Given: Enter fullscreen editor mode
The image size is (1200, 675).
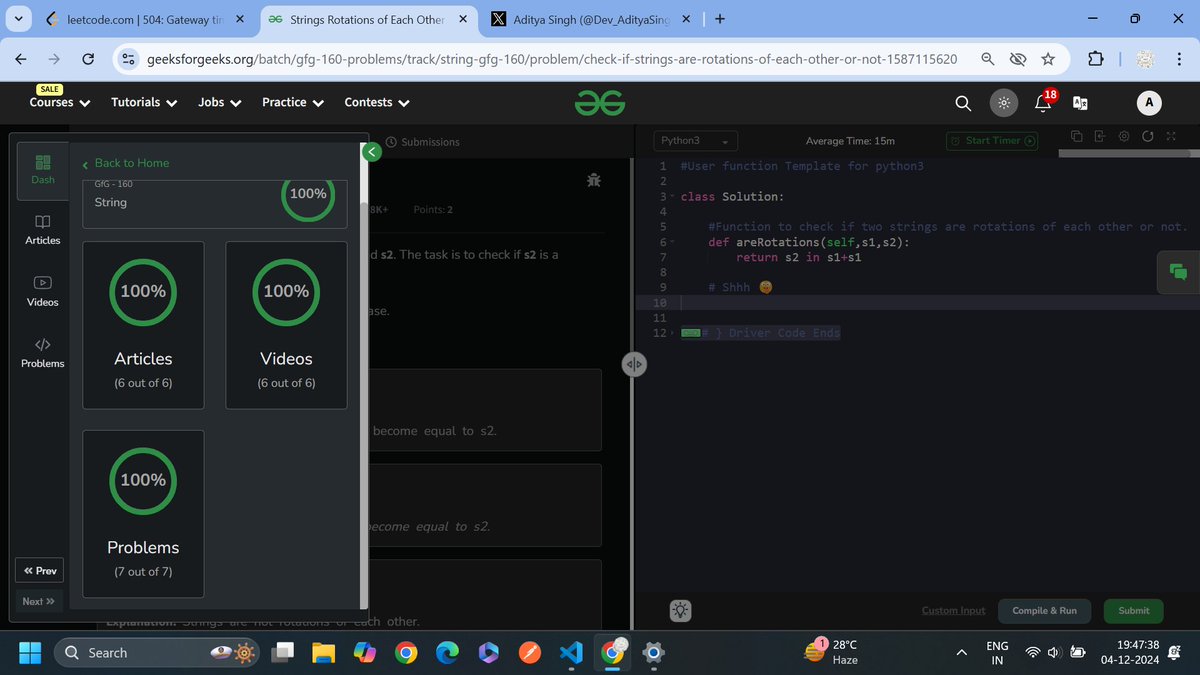Looking at the screenshot, I should click(1170, 137).
